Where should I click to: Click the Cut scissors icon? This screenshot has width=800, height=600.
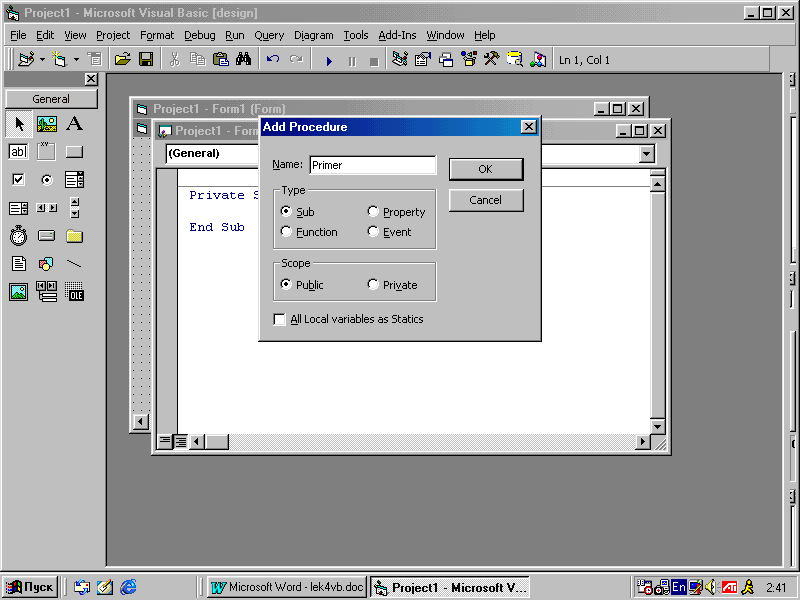pos(174,60)
